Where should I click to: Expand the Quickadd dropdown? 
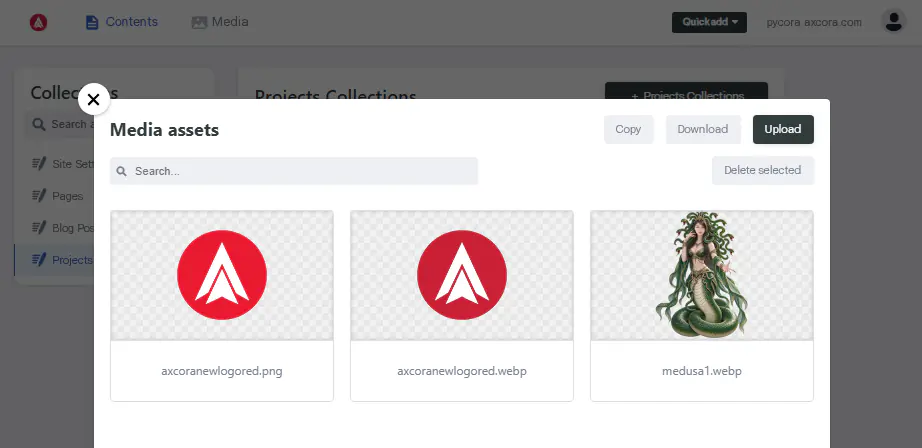(709, 22)
